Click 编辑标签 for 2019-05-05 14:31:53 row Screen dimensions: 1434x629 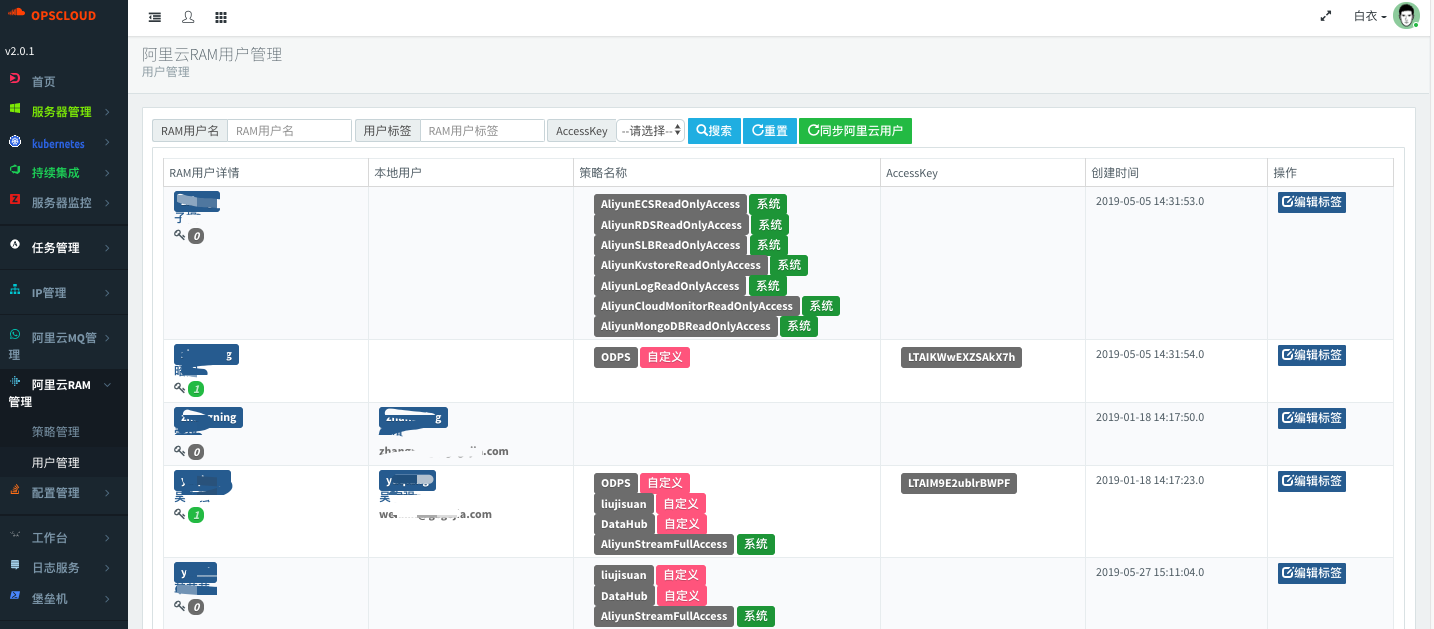1312,202
